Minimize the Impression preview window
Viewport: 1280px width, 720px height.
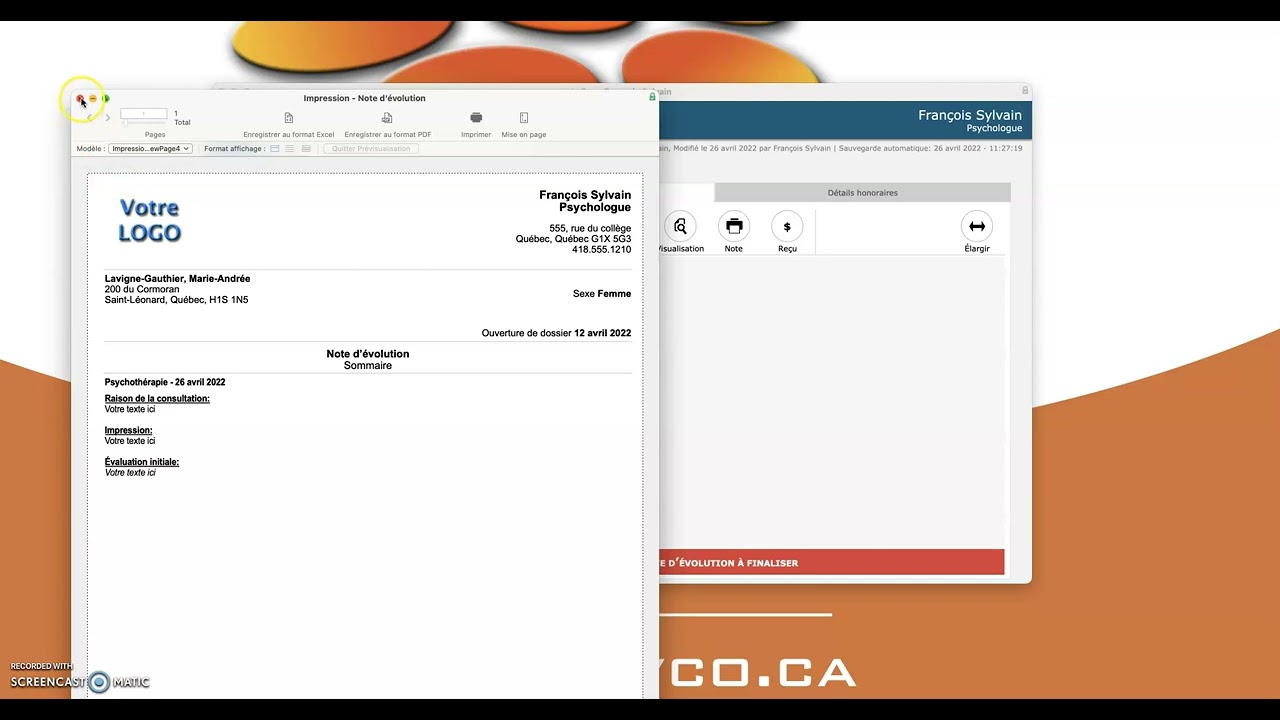[x=93, y=99]
